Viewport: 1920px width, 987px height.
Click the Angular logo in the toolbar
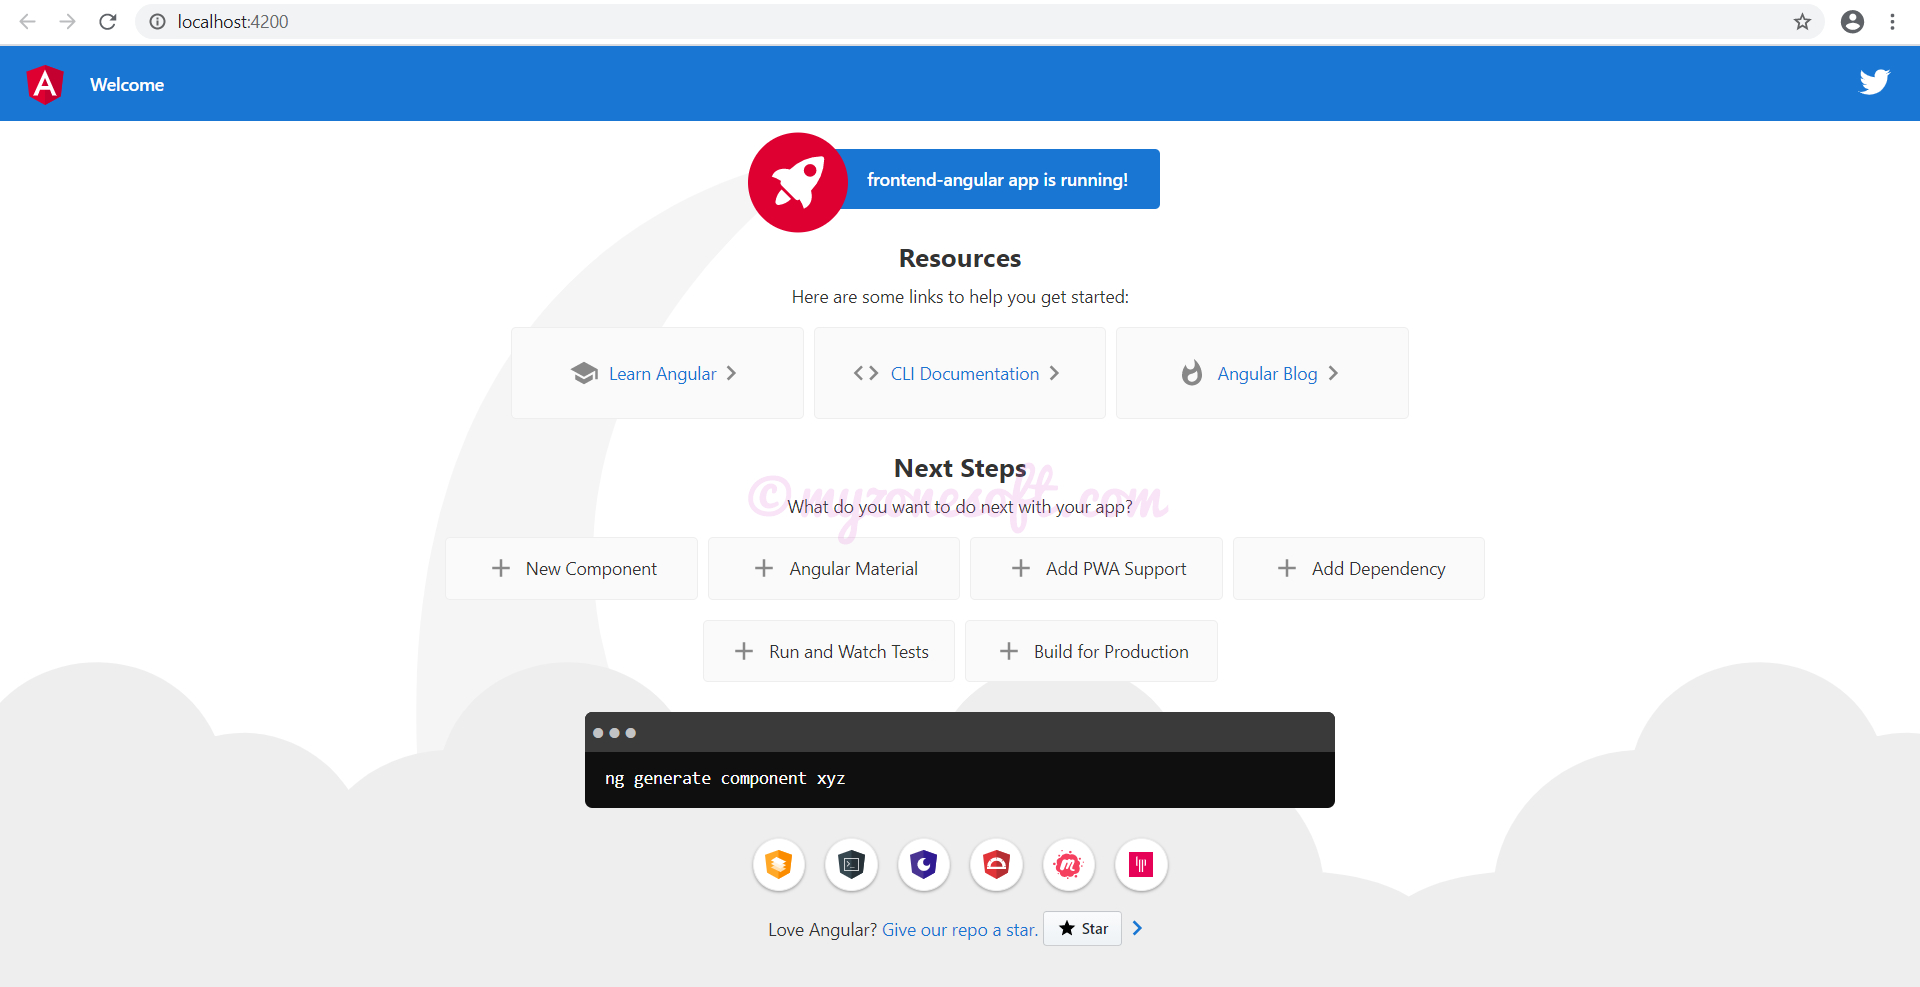tap(45, 85)
